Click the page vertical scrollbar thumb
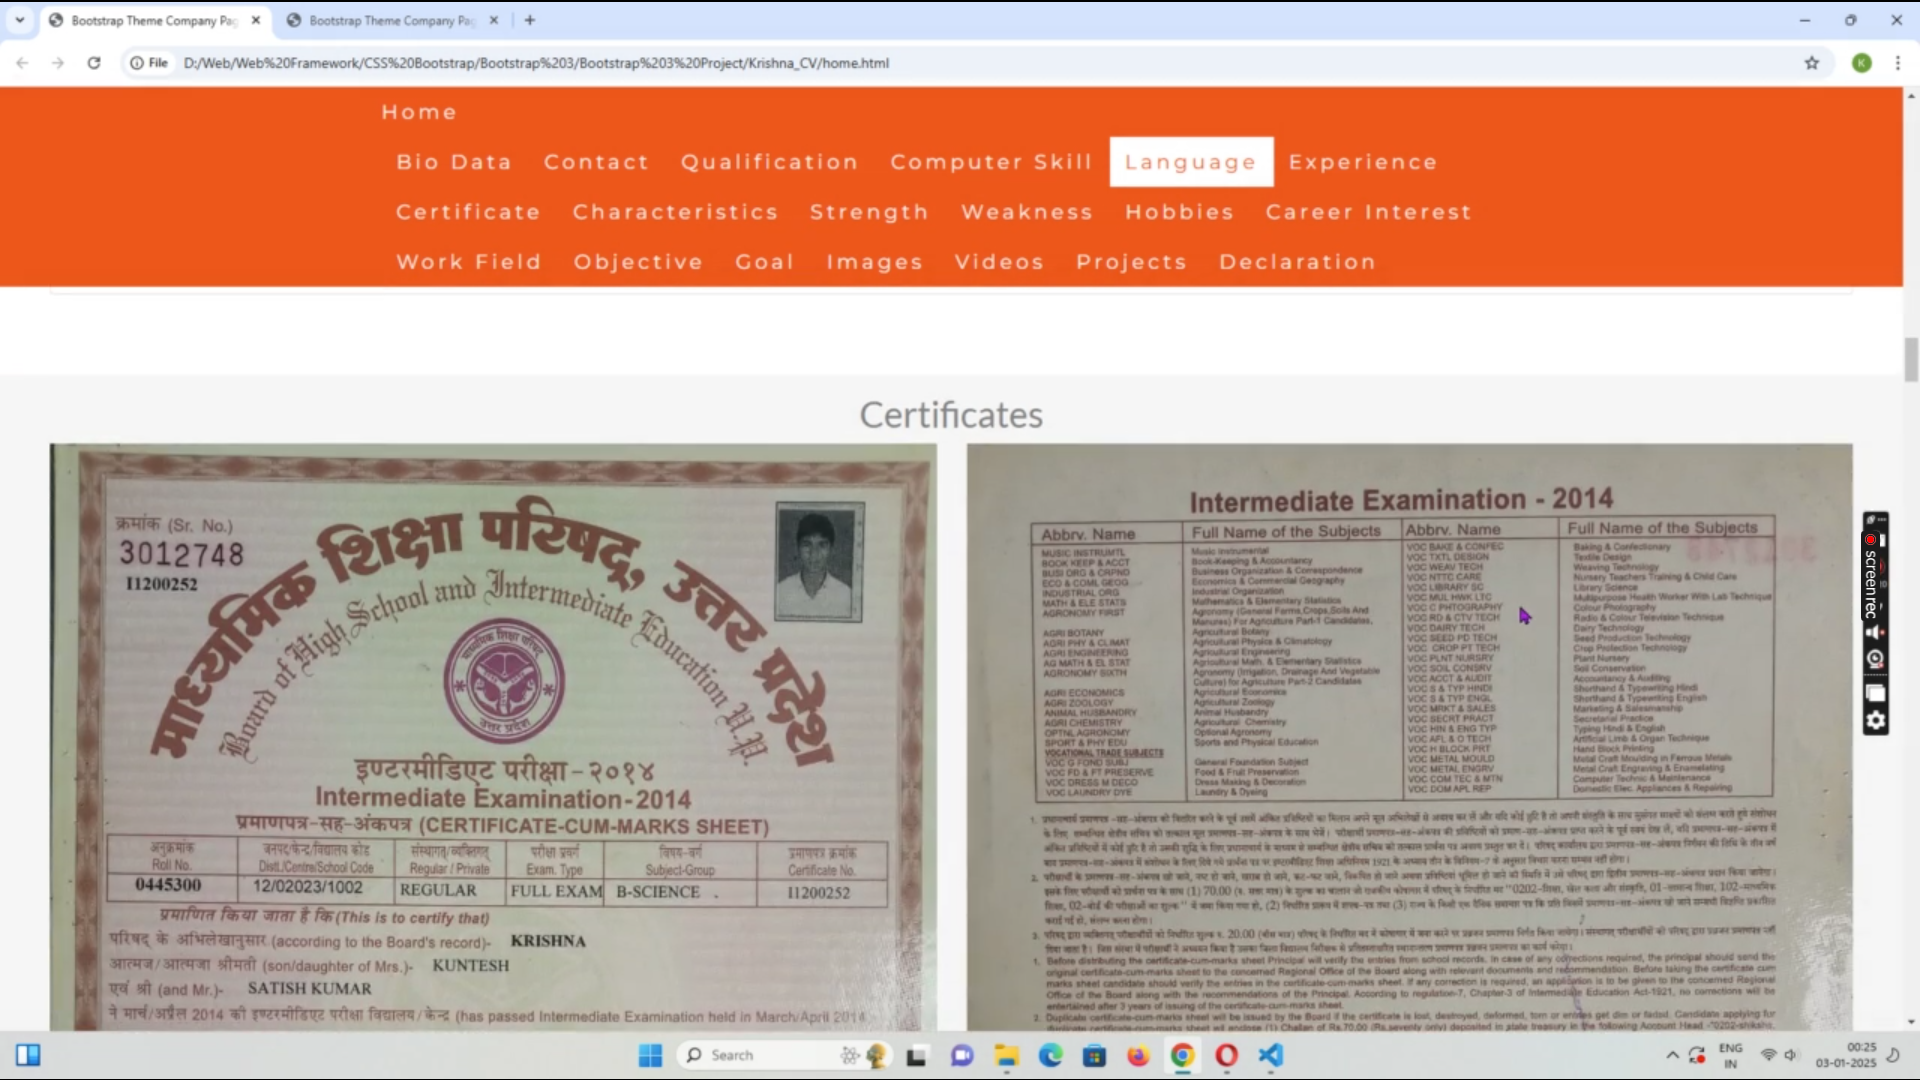Image resolution: width=1920 pixels, height=1080 pixels. tap(1911, 360)
